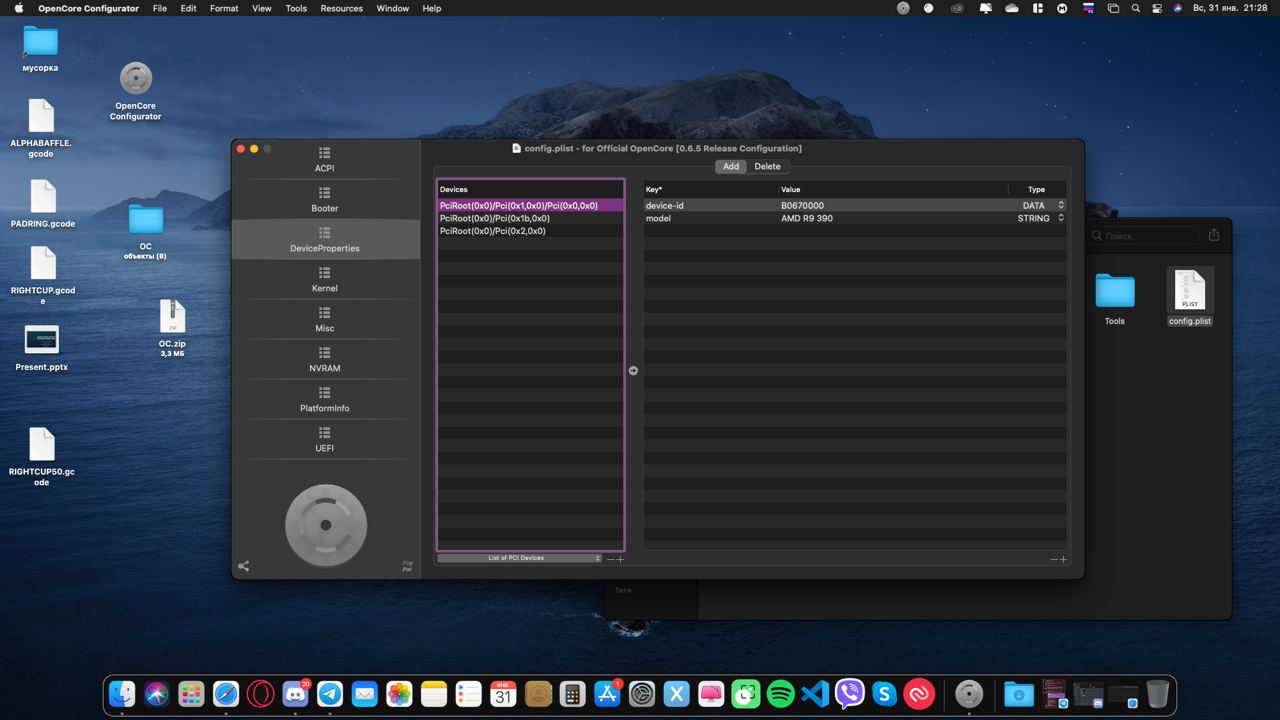
Task: Open Visual Studio Code from the Dock
Action: point(815,694)
